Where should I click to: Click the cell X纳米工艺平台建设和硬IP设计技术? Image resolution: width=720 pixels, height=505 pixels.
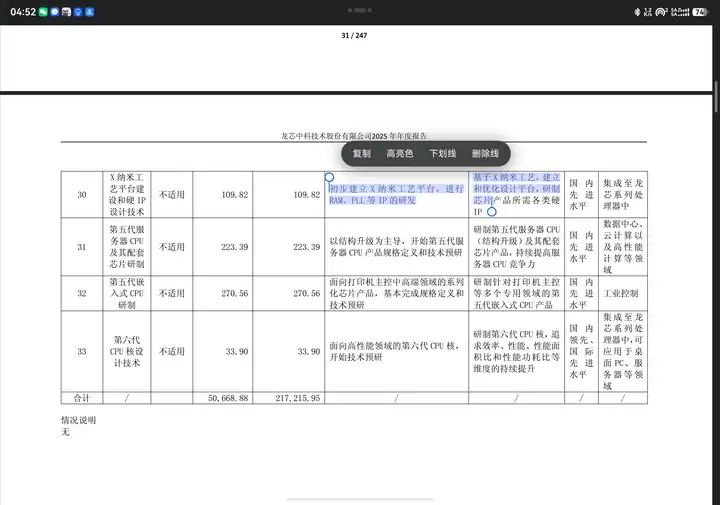tap(127, 195)
